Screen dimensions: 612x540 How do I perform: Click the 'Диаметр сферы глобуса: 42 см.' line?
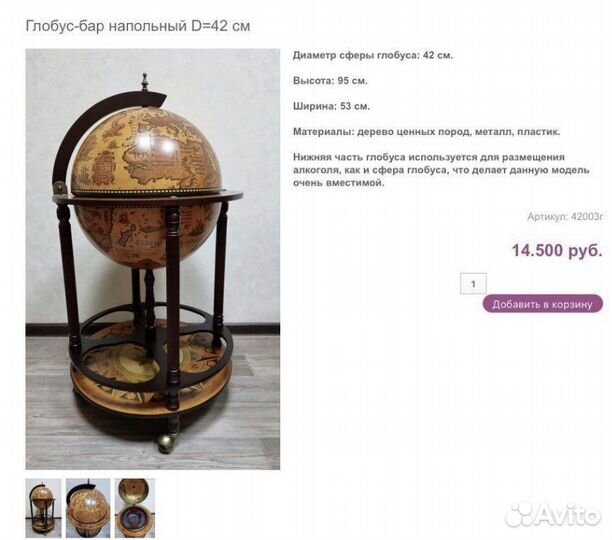point(373,55)
